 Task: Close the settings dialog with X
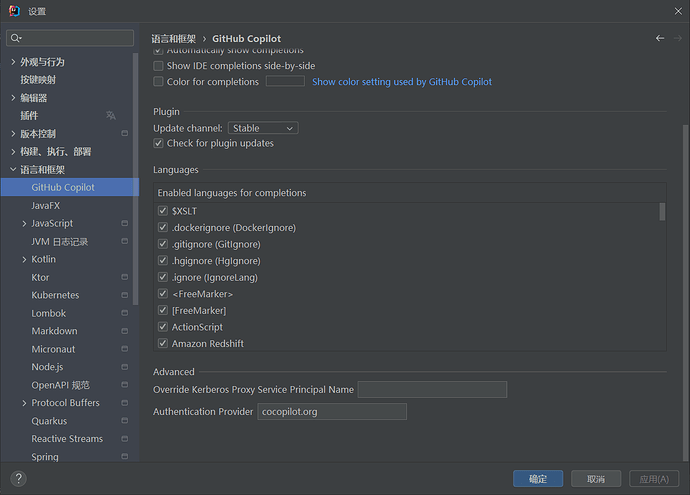678,11
